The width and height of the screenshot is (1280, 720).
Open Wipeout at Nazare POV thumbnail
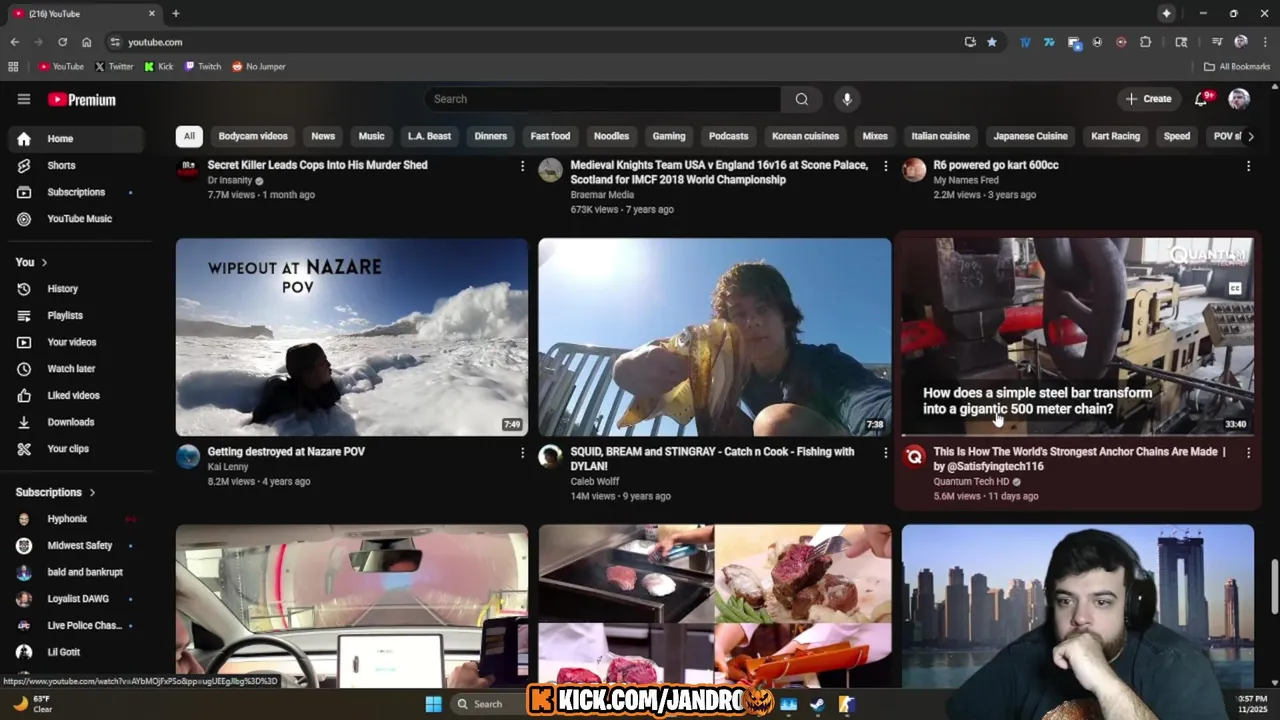click(x=352, y=337)
